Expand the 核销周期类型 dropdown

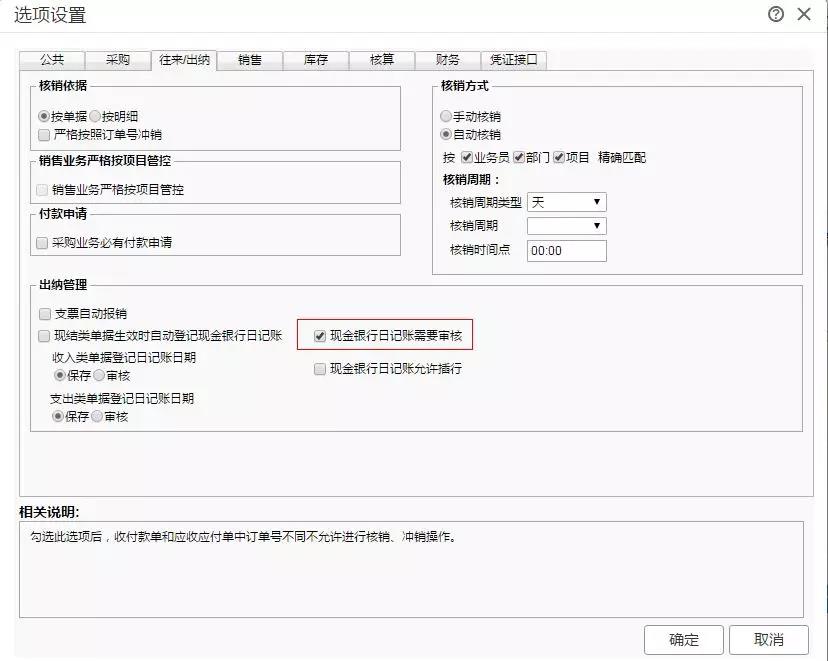pos(566,202)
